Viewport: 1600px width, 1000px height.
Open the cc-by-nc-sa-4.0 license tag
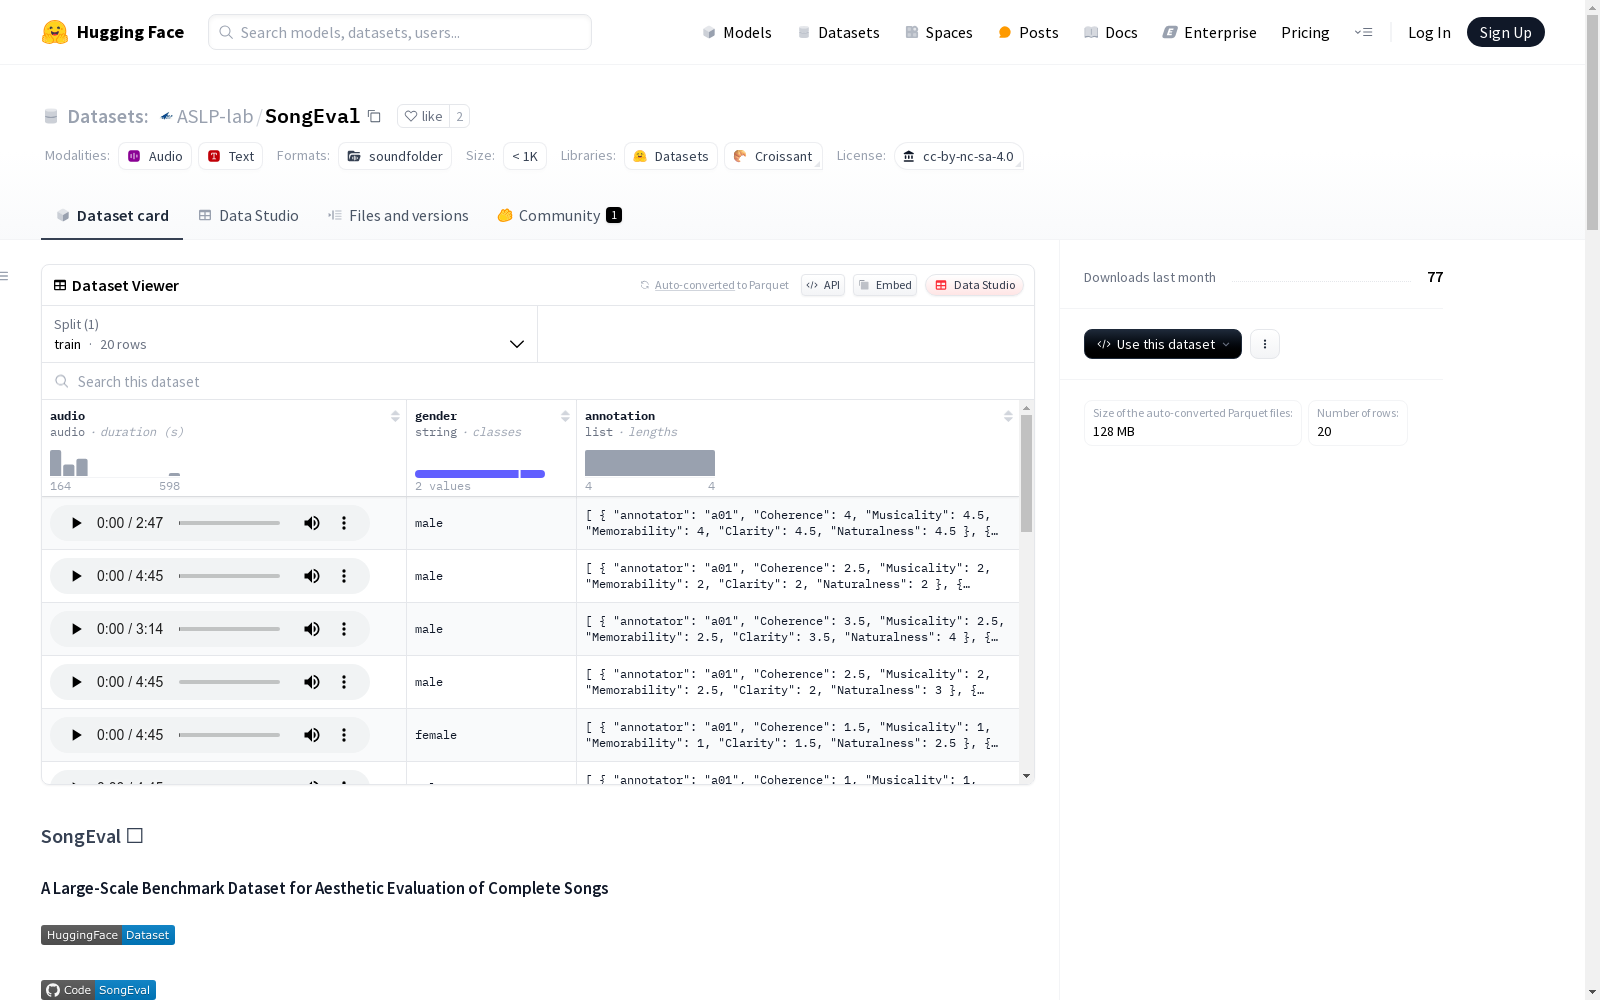959,156
